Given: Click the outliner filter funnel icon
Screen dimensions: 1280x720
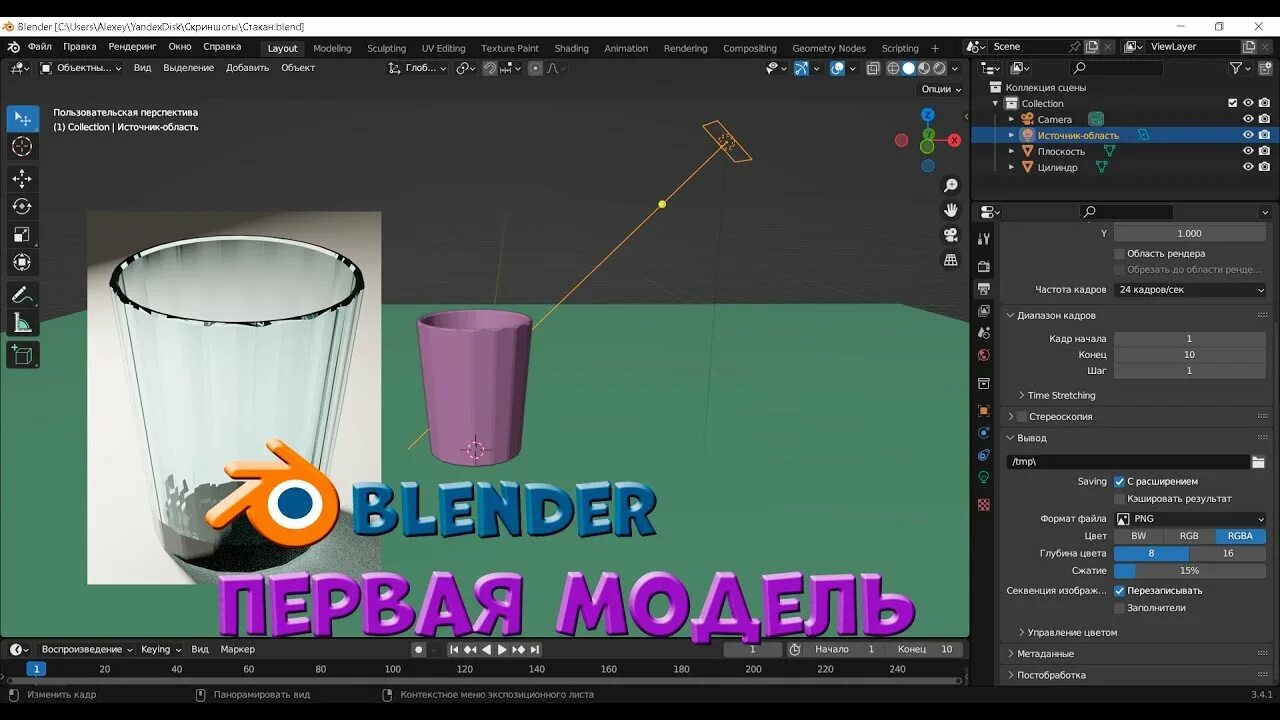Looking at the screenshot, I should coord(1236,68).
